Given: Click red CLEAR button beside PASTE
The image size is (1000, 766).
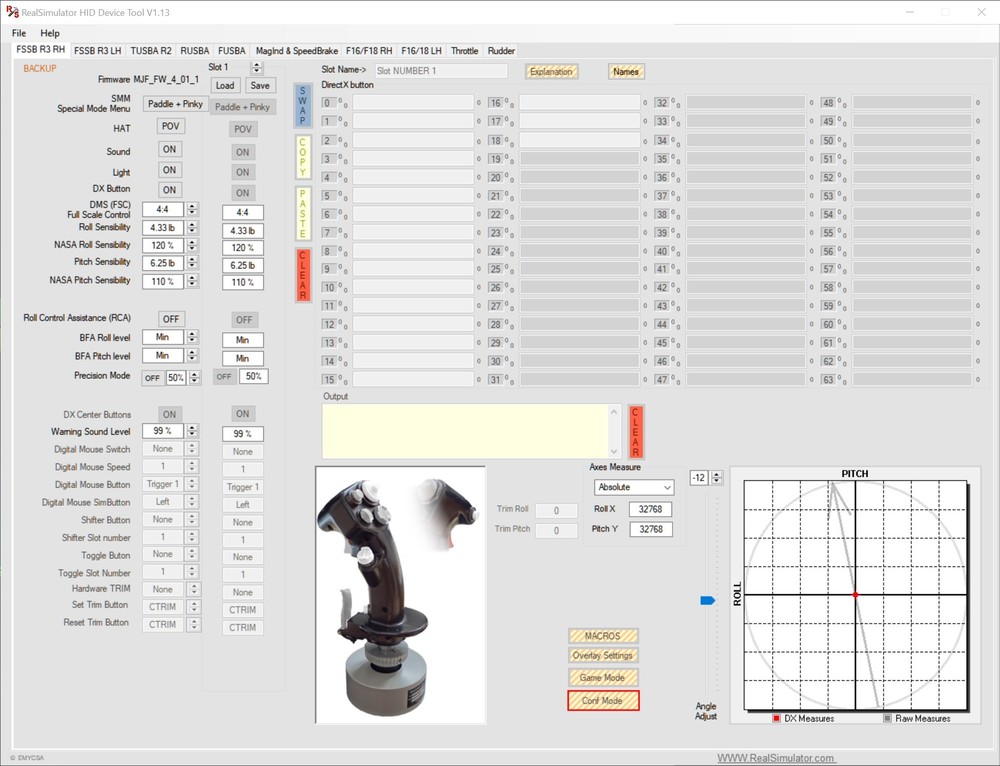Looking at the screenshot, I should click(303, 275).
